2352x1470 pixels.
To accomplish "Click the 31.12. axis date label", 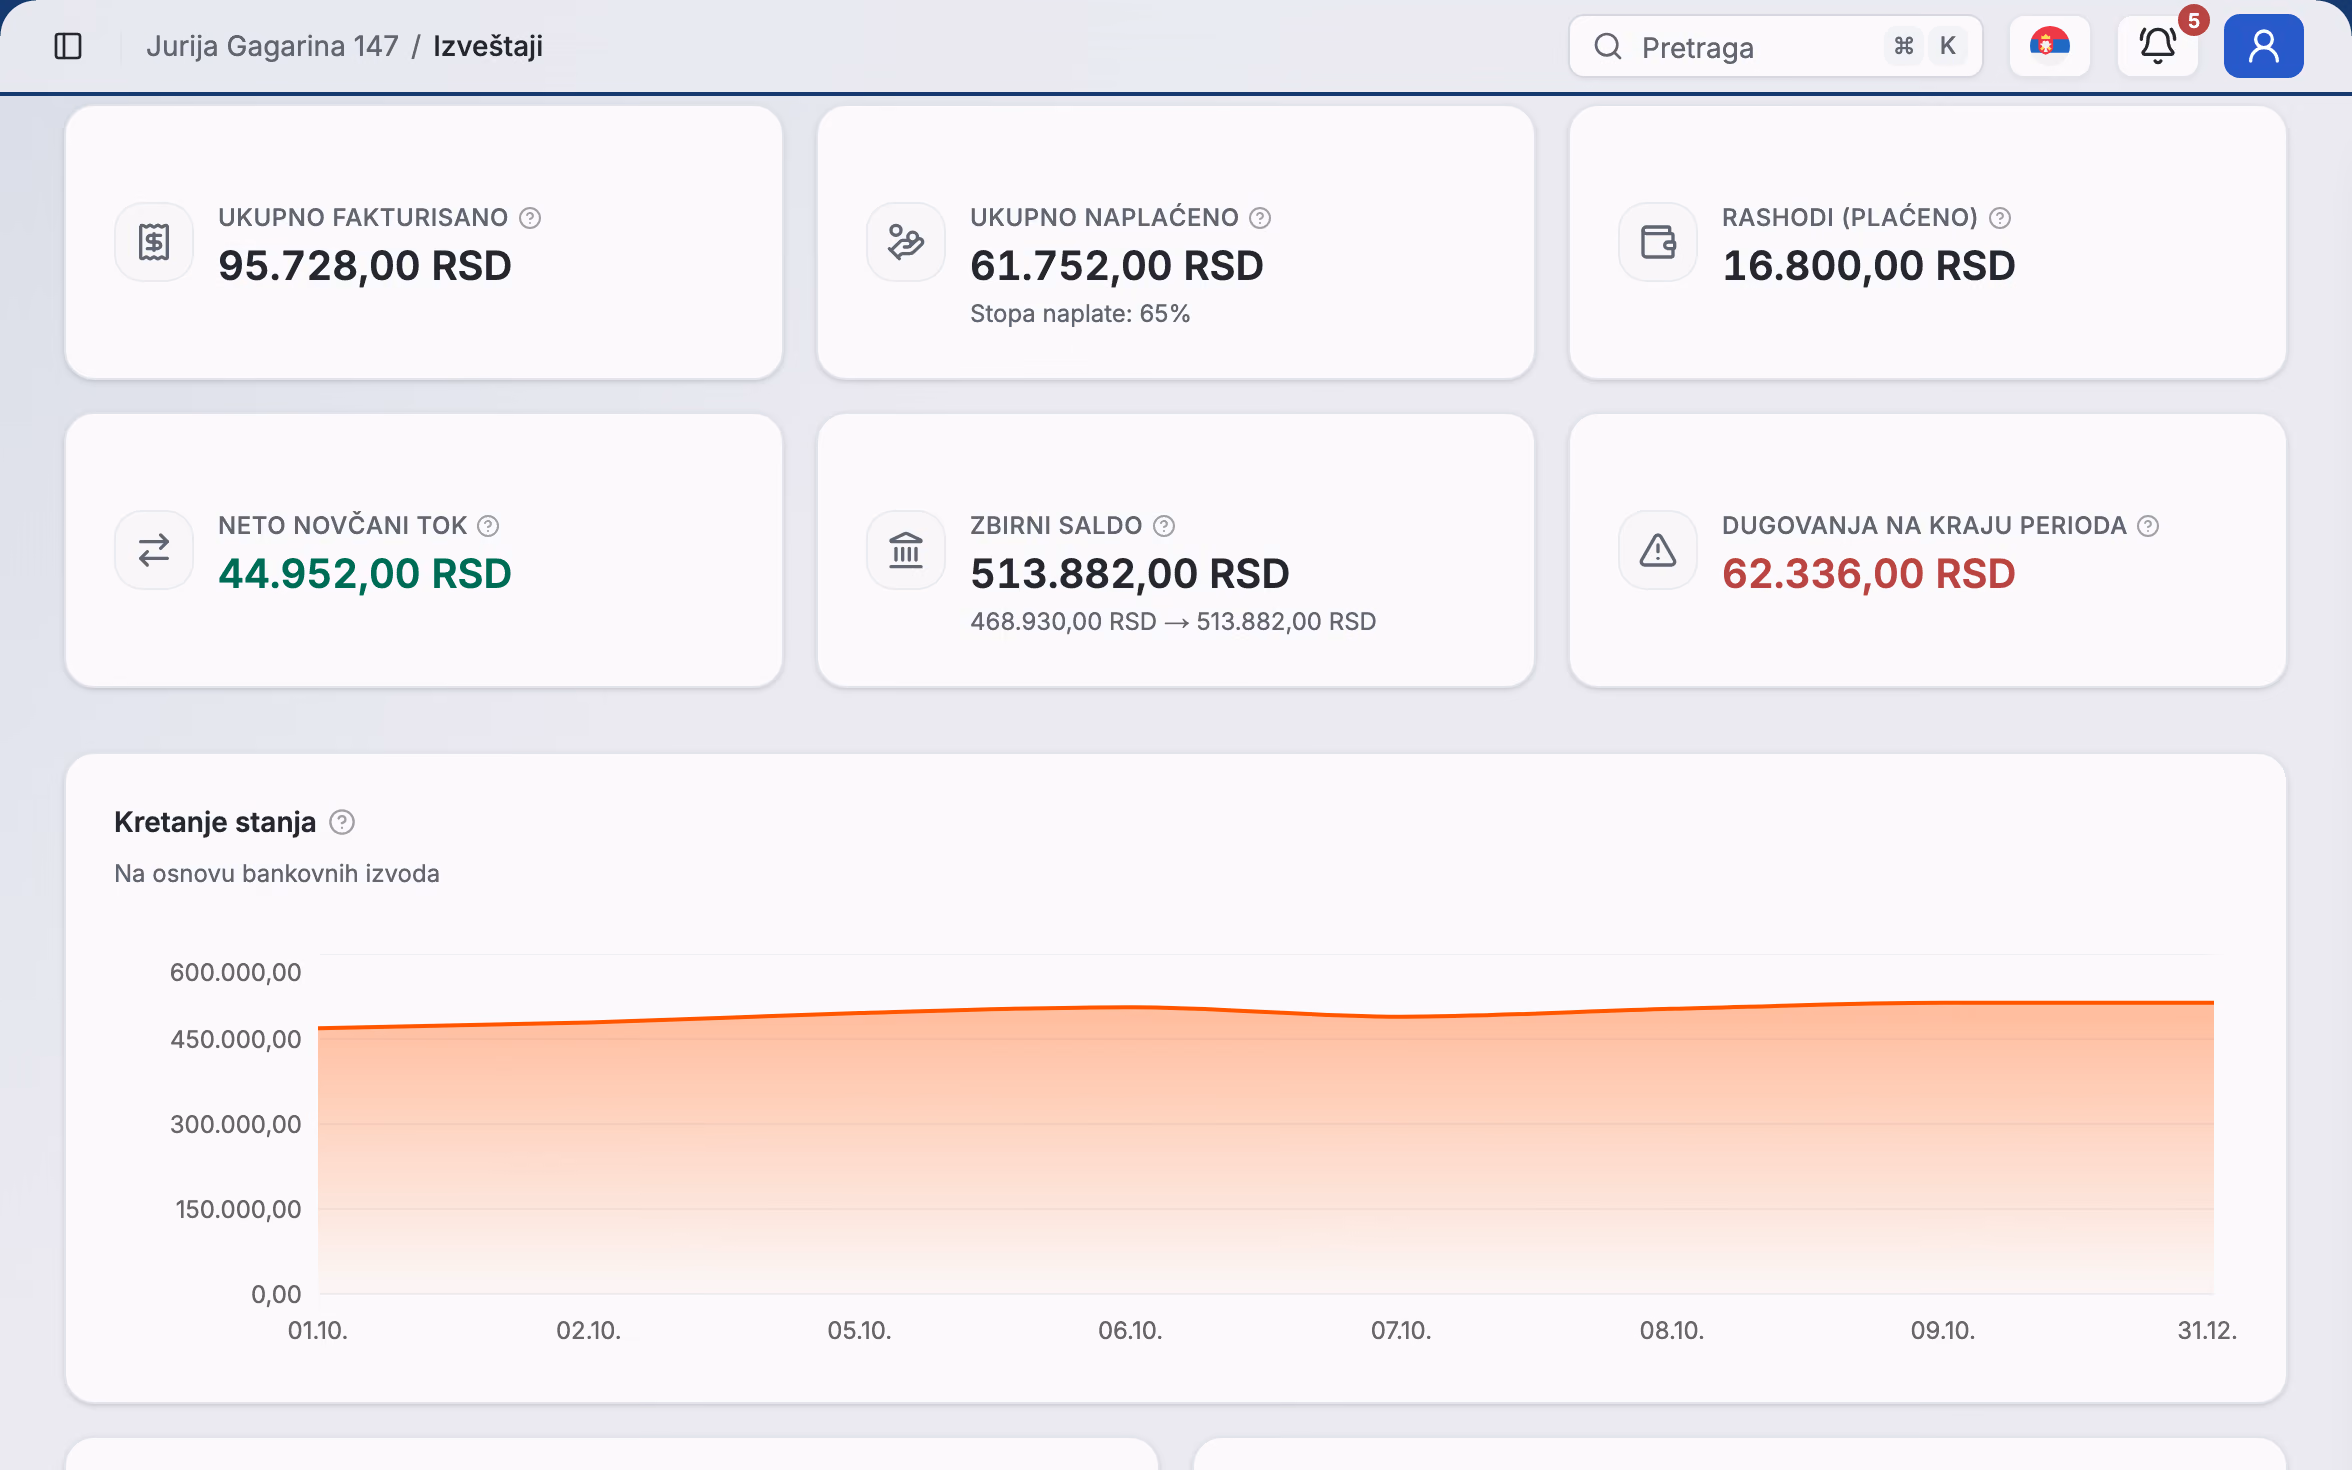I will (x=2207, y=1331).
